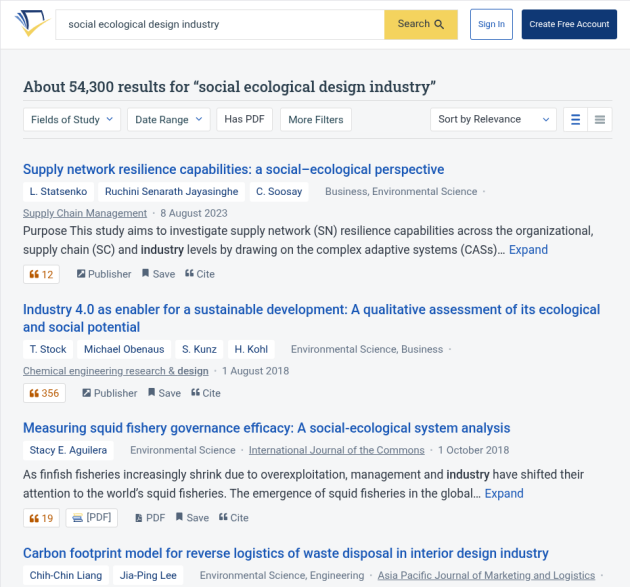Toggle the Has PDF filter
Screen dimensions: 630x587
point(244,119)
